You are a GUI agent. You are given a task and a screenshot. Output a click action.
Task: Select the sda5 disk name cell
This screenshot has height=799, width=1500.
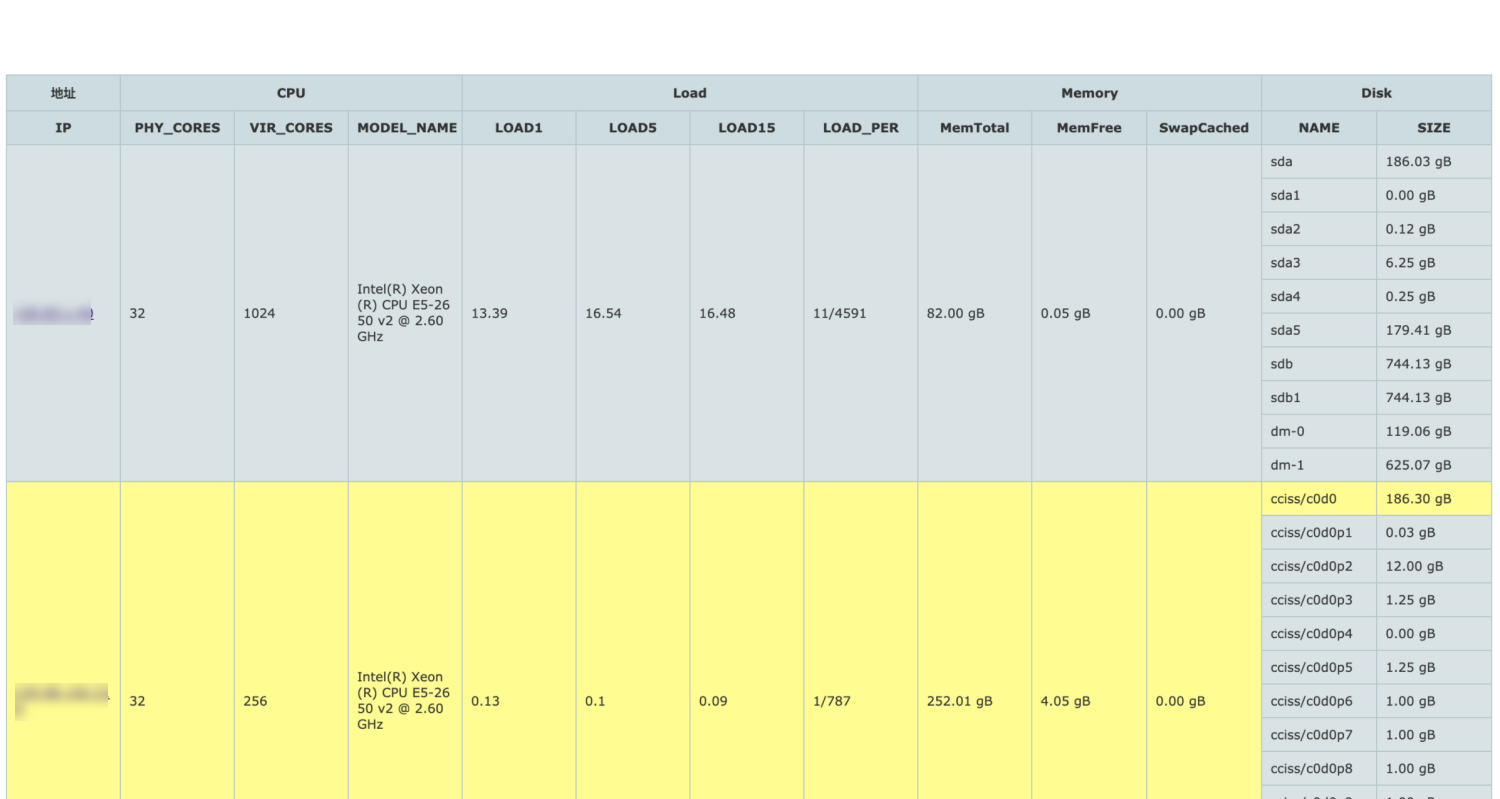pos(1319,331)
